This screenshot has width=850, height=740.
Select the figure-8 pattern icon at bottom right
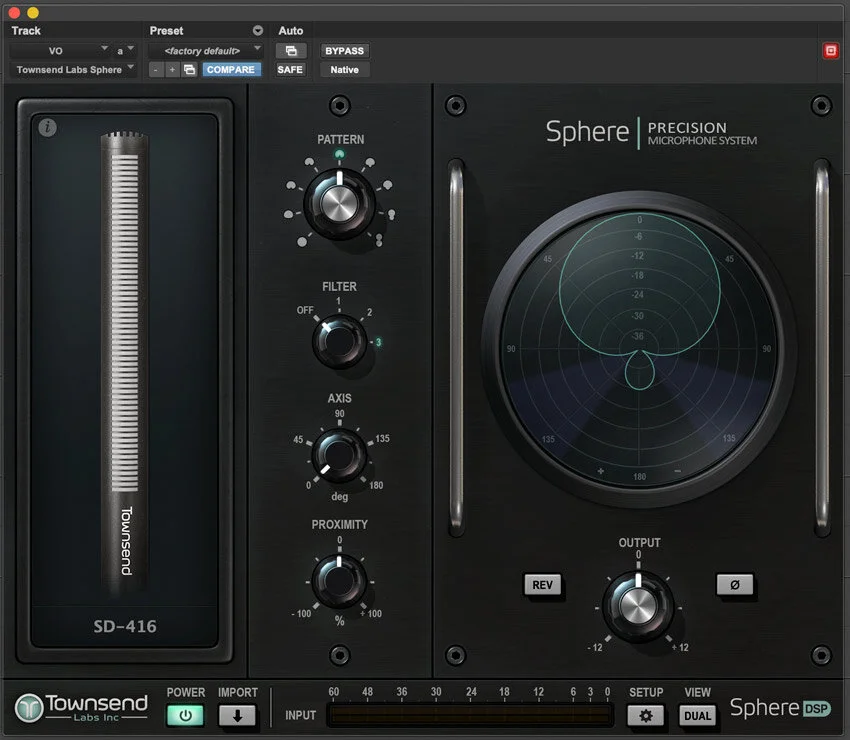tap(379, 240)
